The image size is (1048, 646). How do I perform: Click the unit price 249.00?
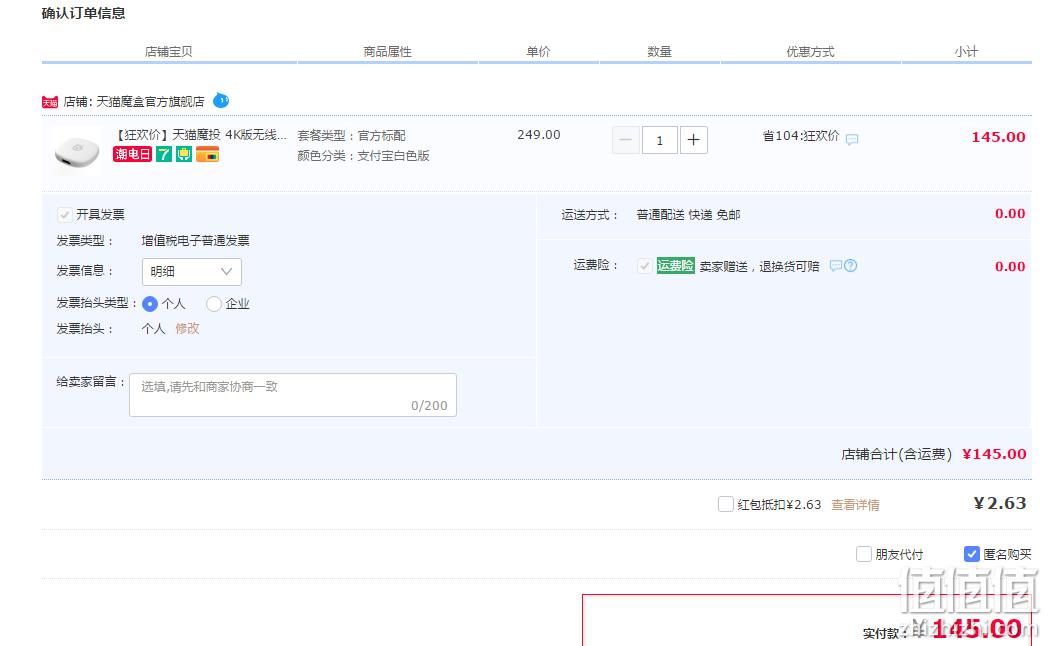coord(539,135)
